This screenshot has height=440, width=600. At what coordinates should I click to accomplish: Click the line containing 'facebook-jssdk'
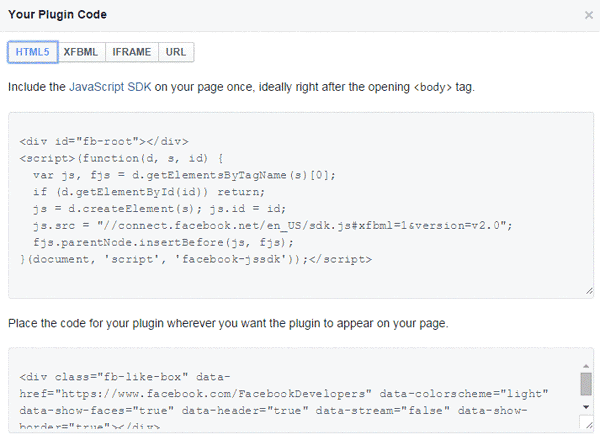tap(196, 259)
